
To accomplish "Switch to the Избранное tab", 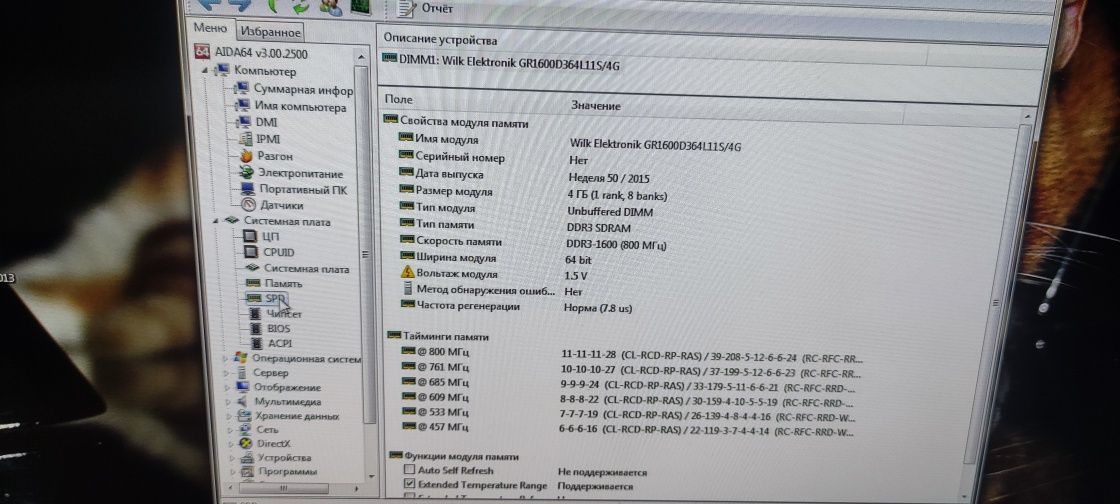I will 270,31.
